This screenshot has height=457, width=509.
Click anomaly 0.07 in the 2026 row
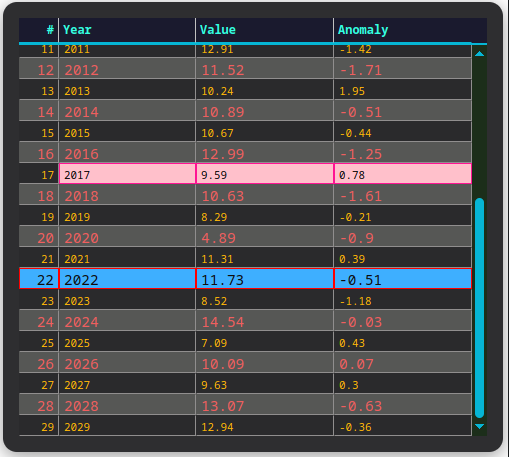pos(403,363)
